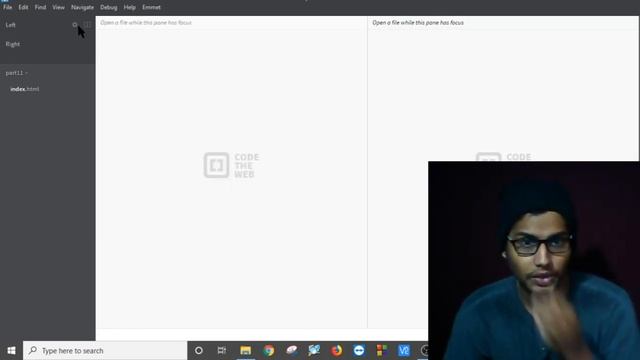Select the Right working set pane label
Screen dimensions: 640x360
point(13,44)
